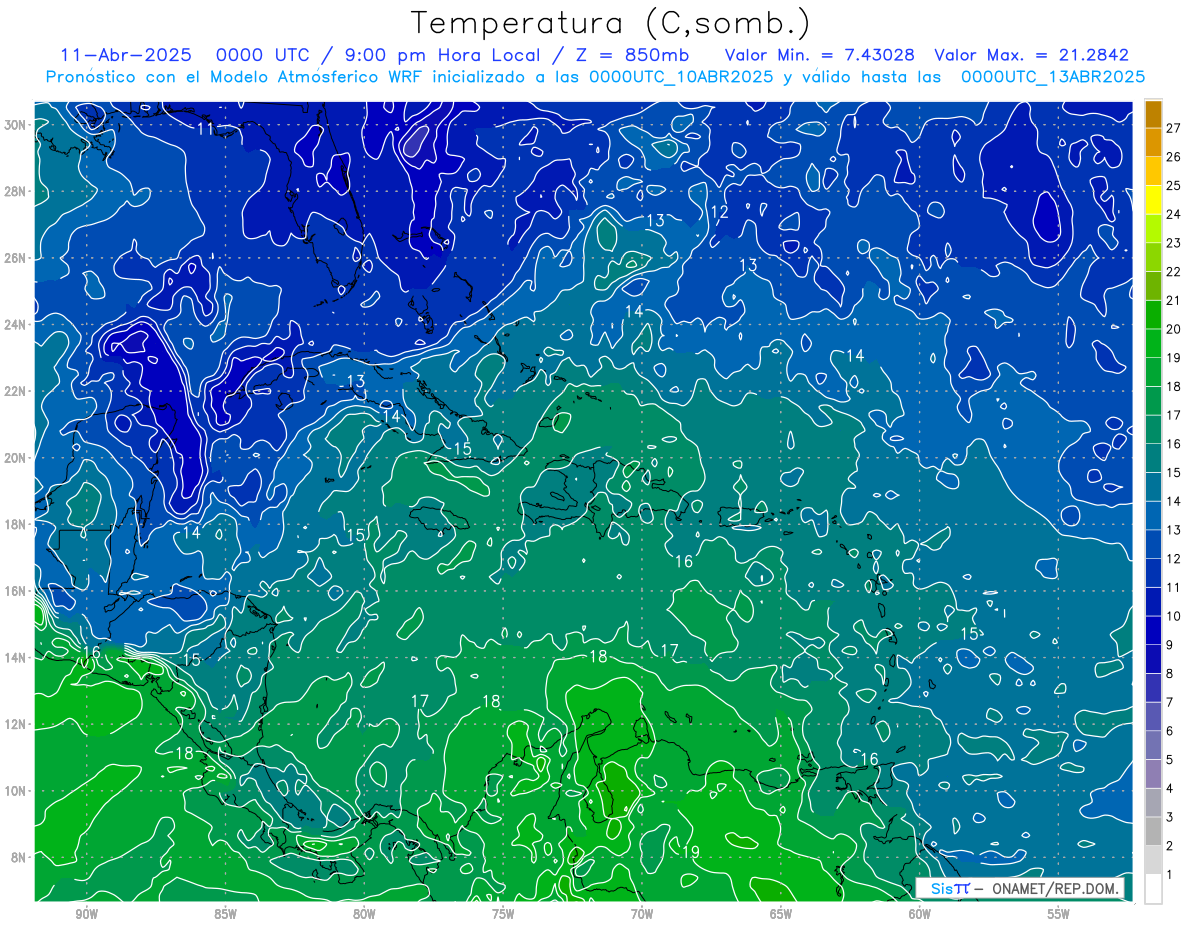This screenshot has height=927, width=1200.
Task: Click the 16N latitude axis label
Action: point(15,590)
